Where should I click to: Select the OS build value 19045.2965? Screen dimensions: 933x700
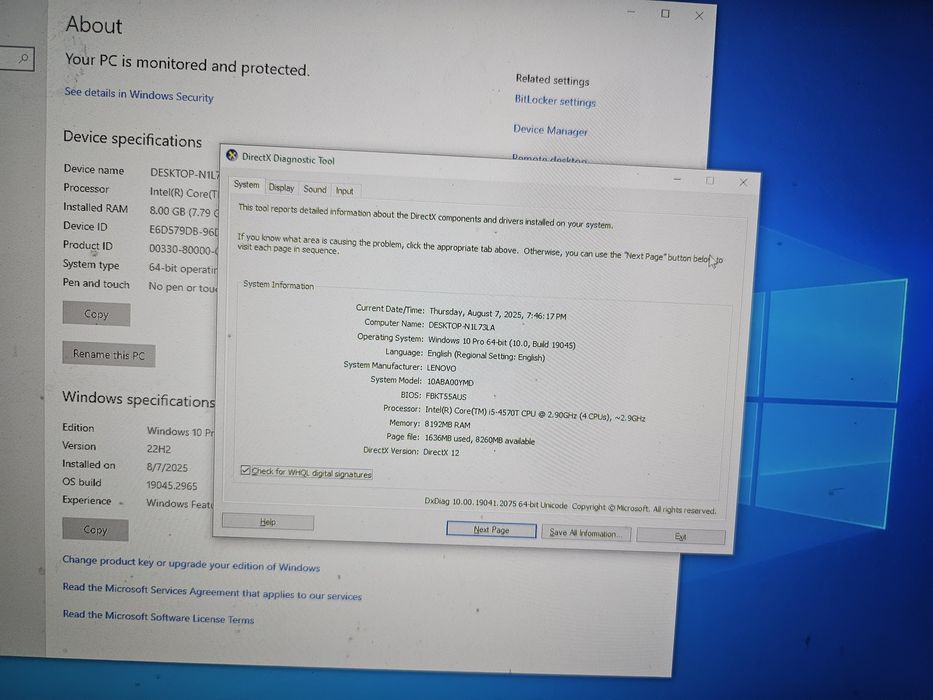[172, 485]
